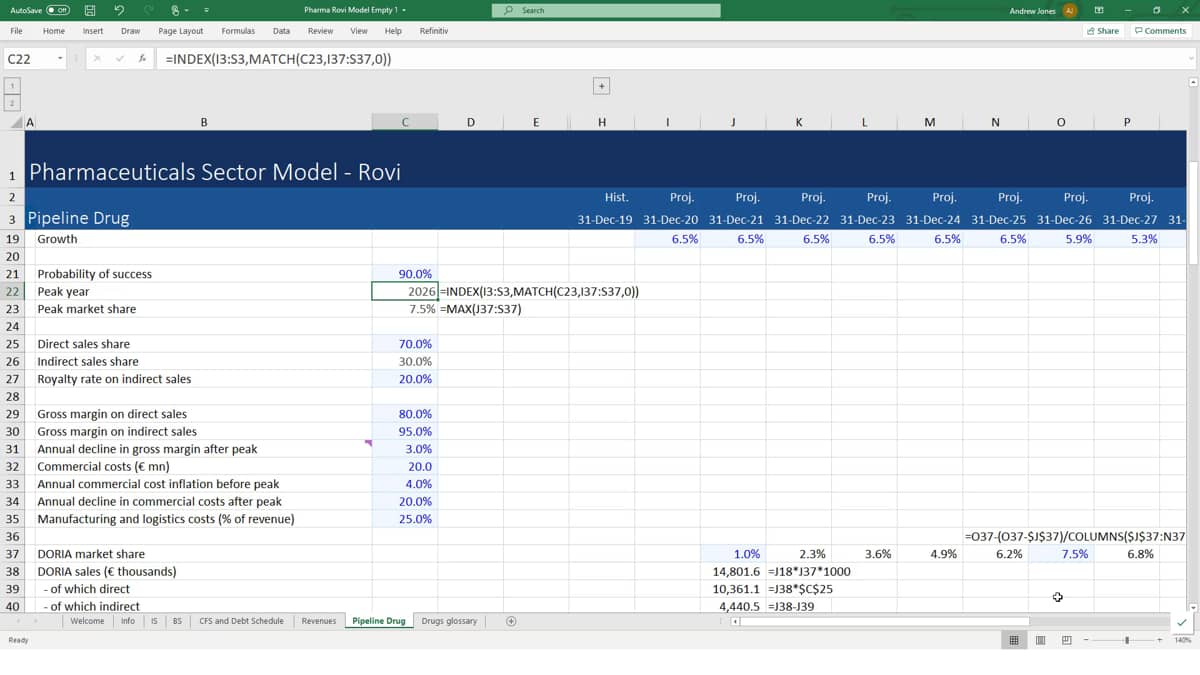The height and width of the screenshot is (675, 1200).
Task: Switch to the Insert ribbon tab
Action: tap(93, 31)
